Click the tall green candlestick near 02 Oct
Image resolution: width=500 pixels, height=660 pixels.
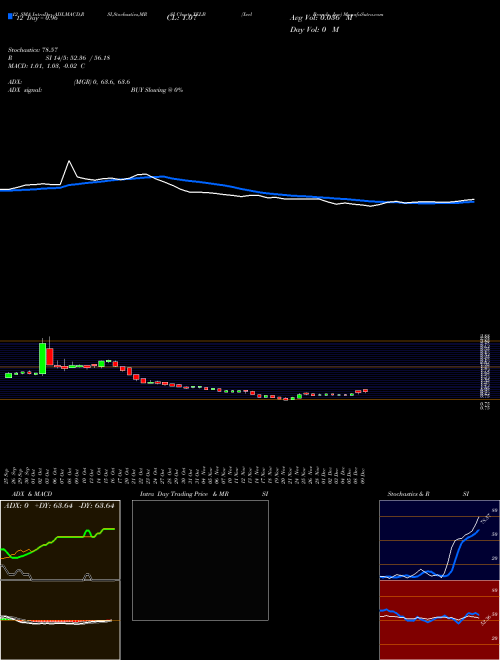point(43,358)
